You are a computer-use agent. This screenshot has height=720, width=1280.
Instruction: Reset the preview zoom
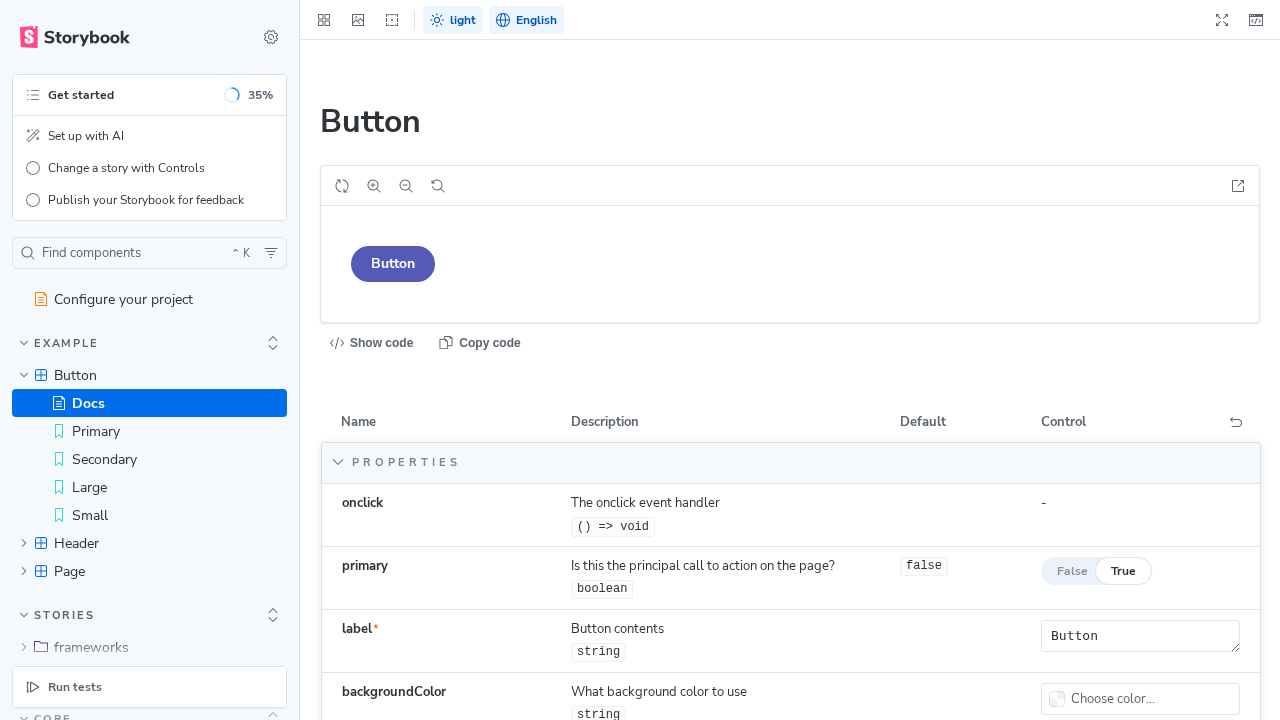(x=438, y=186)
